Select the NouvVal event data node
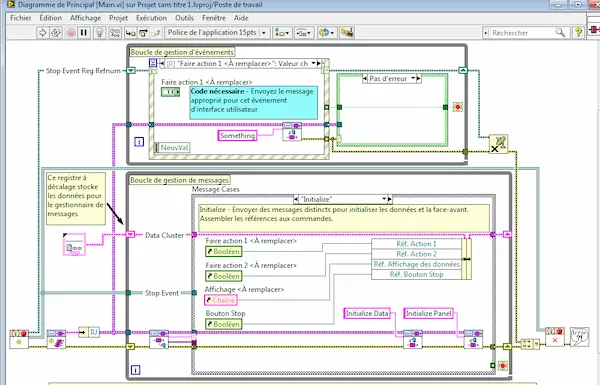Viewport: 600px width, 385px height. (x=172, y=148)
